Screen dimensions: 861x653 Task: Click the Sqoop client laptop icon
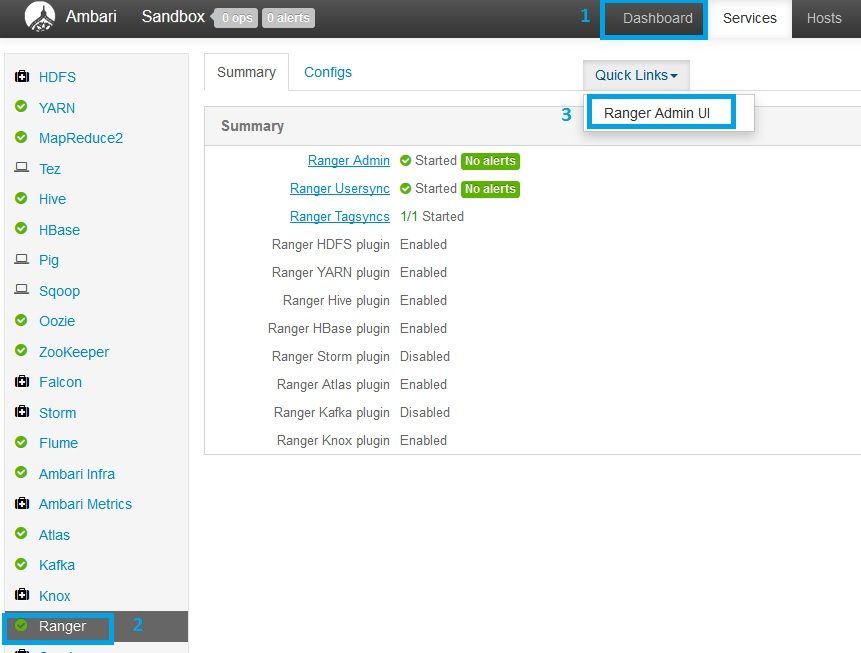click(x=21, y=290)
